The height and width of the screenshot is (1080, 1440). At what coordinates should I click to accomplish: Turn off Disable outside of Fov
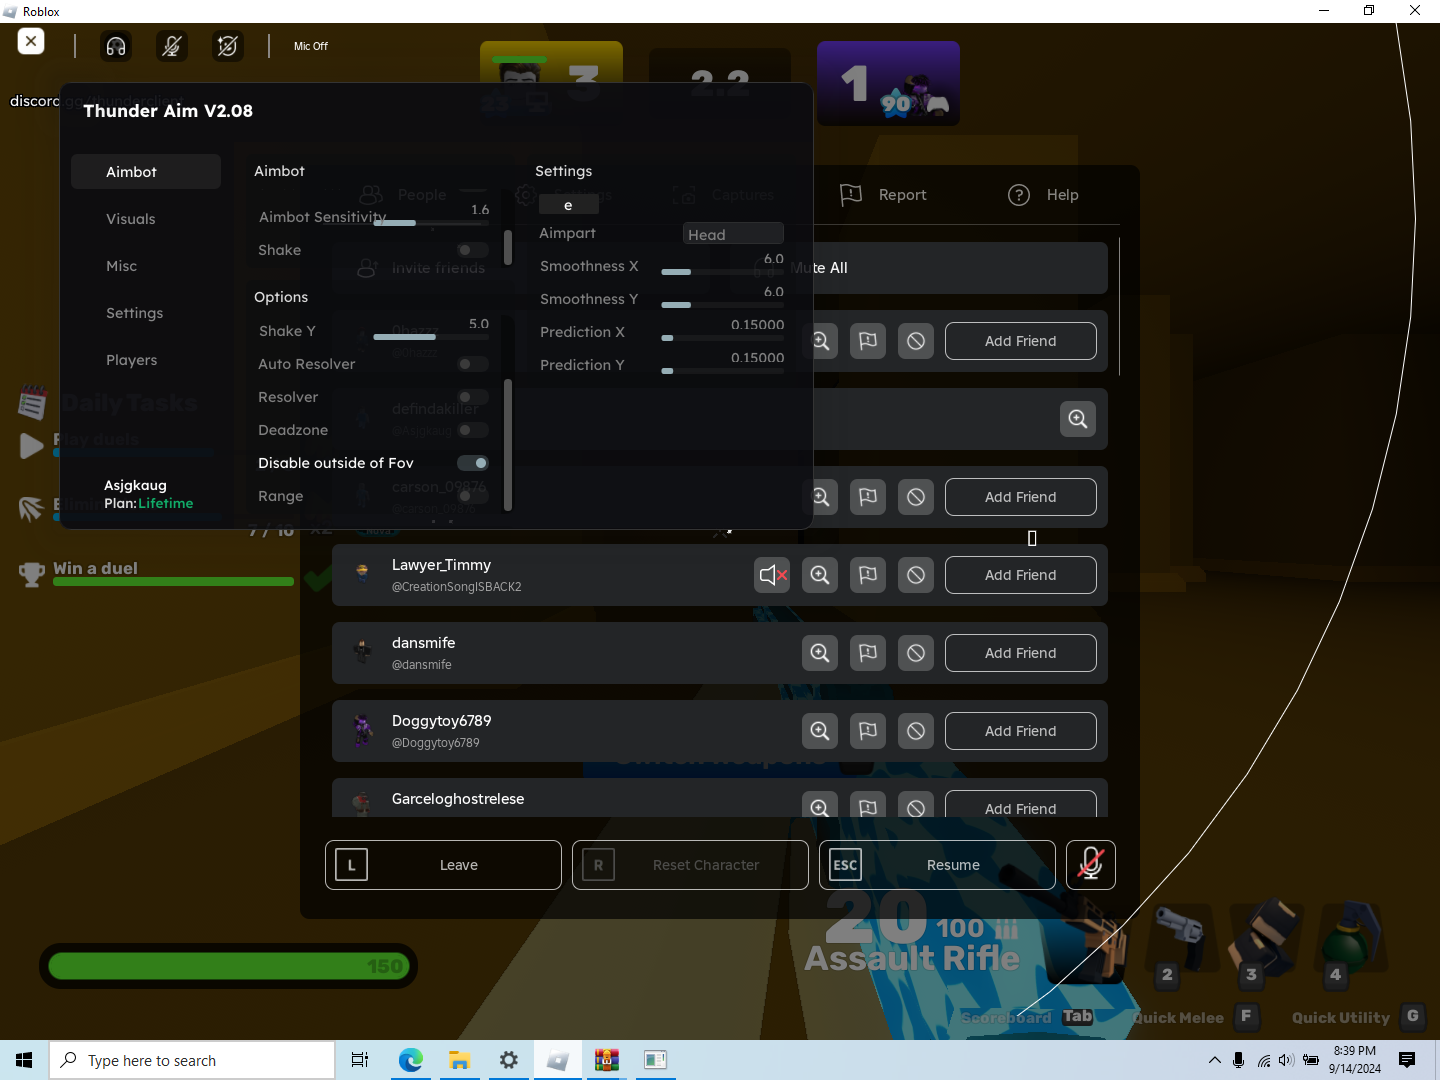coord(473,463)
